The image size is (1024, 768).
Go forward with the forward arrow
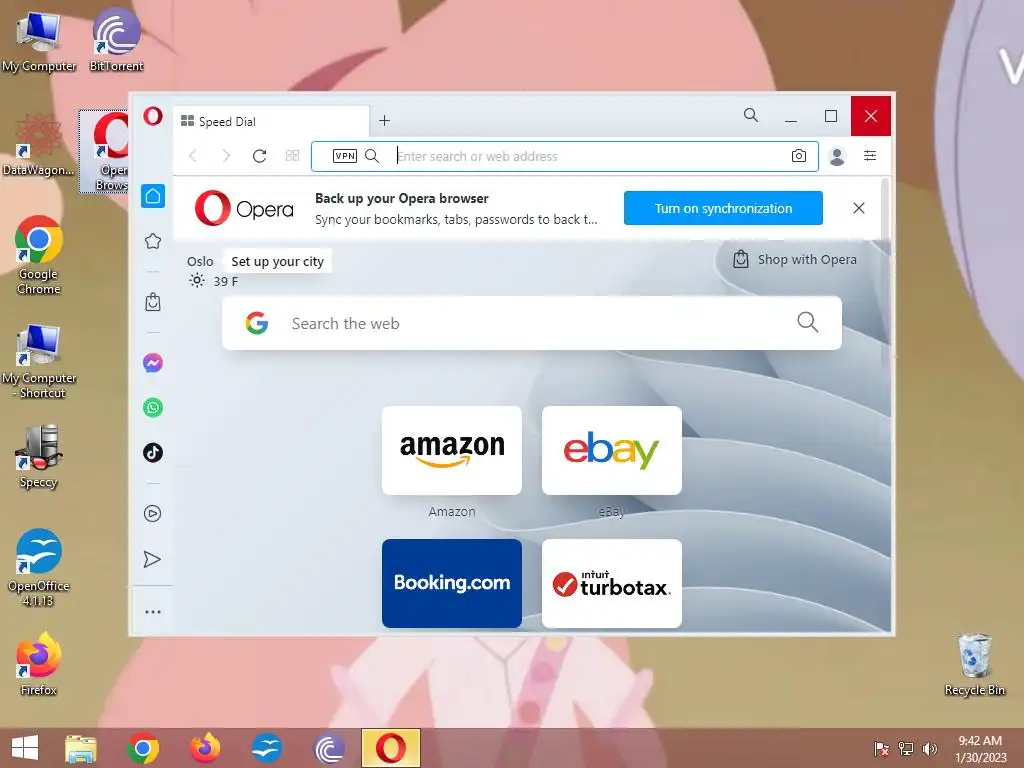[226, 155]
